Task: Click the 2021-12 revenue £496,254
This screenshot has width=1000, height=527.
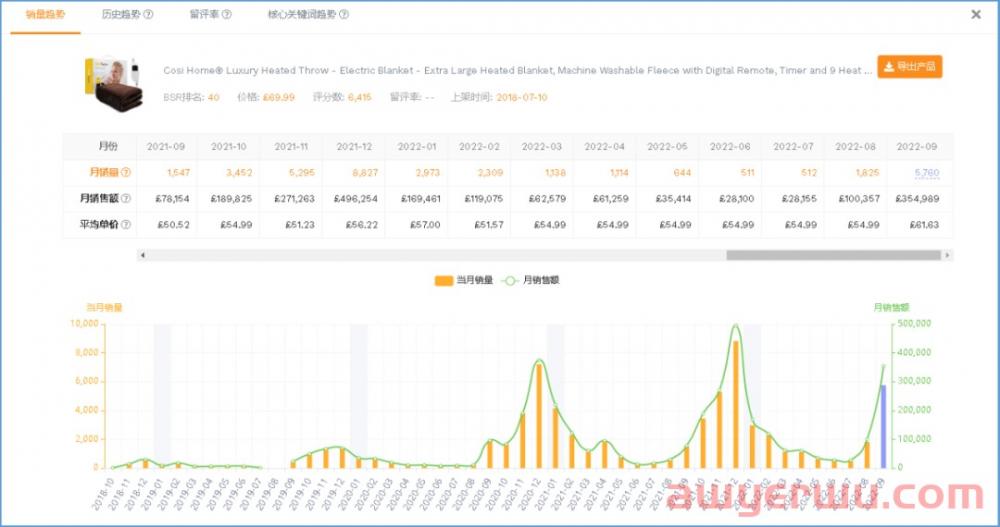Action: coord(356,198)
